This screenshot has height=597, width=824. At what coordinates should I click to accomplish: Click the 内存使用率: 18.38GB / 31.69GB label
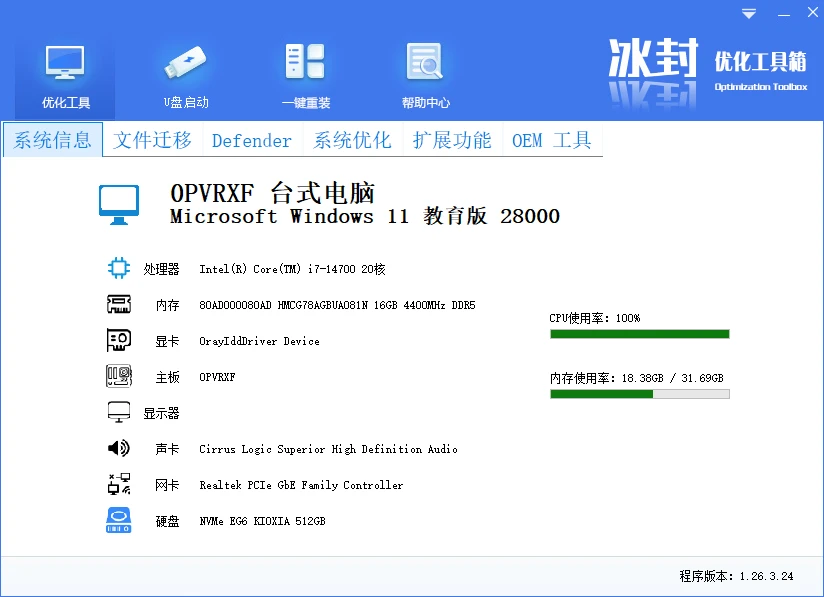[x=637, y=378]
